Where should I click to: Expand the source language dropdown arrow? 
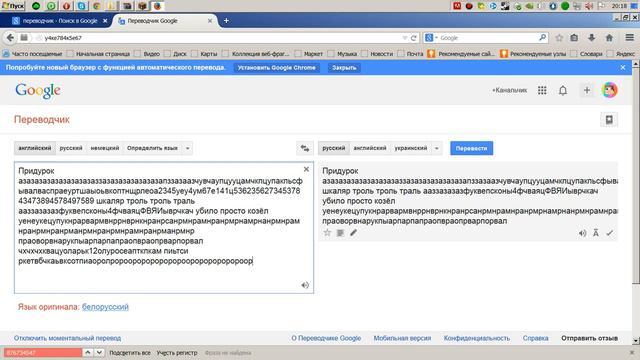coord(187,148)
